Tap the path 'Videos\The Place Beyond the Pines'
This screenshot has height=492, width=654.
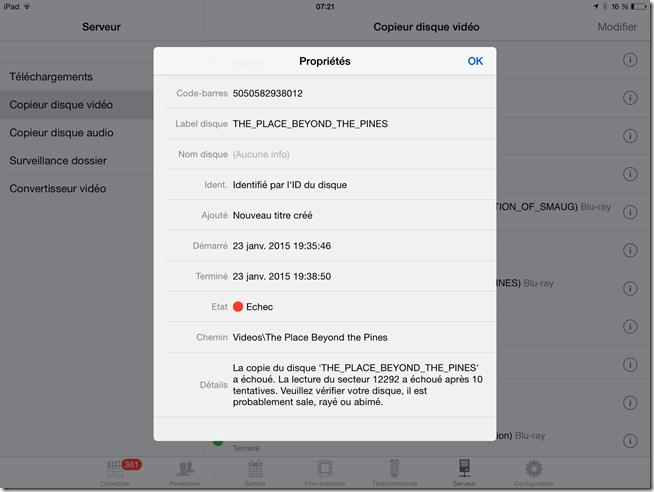pyautogui.click(x=310, y=337)
